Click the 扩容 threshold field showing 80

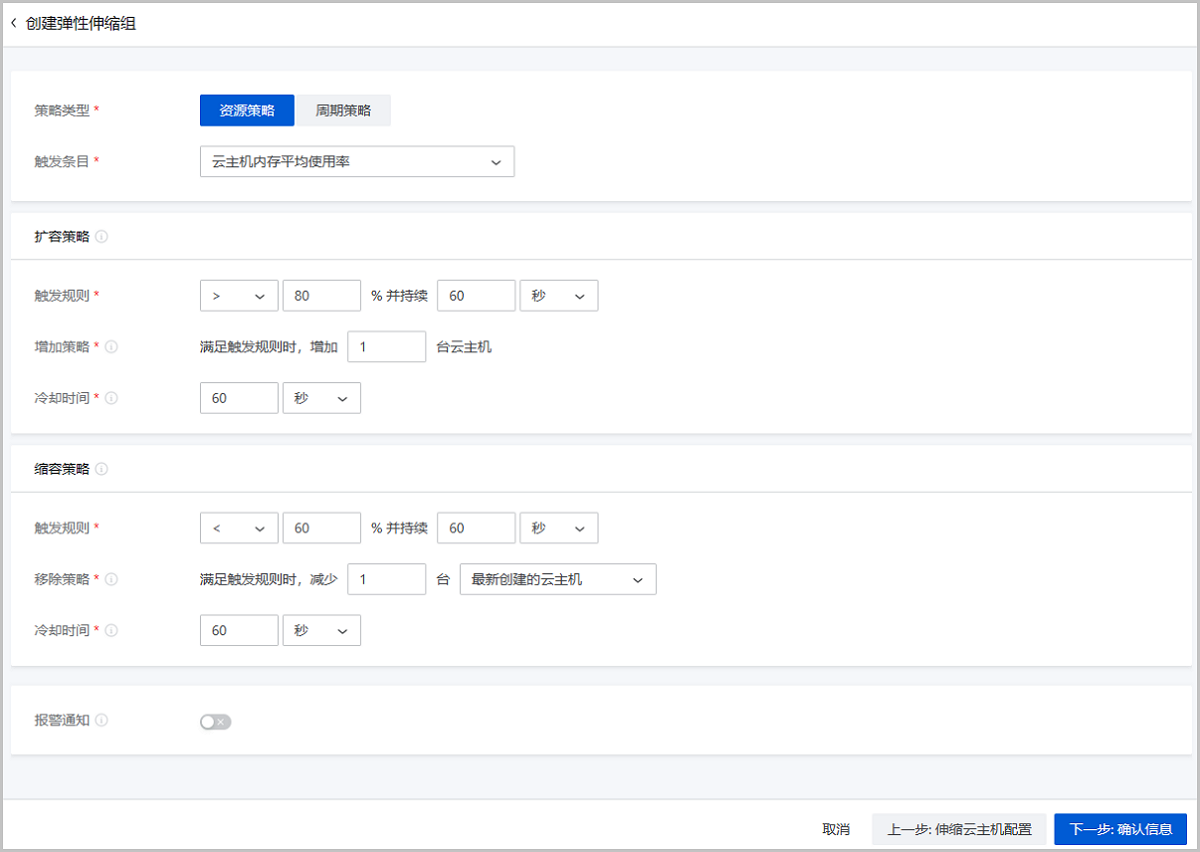(x=321, y=296)
